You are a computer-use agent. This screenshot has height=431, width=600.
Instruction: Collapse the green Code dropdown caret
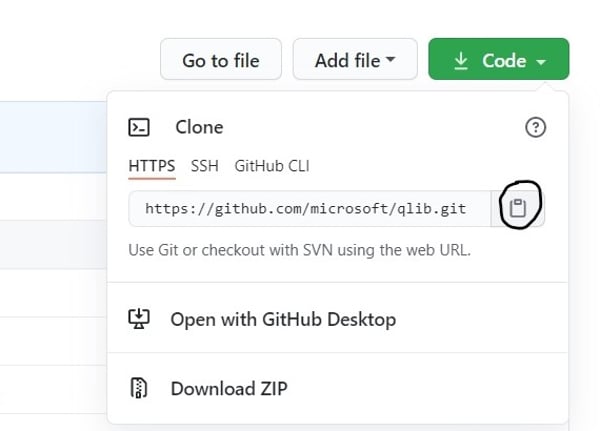pos(541,62)
